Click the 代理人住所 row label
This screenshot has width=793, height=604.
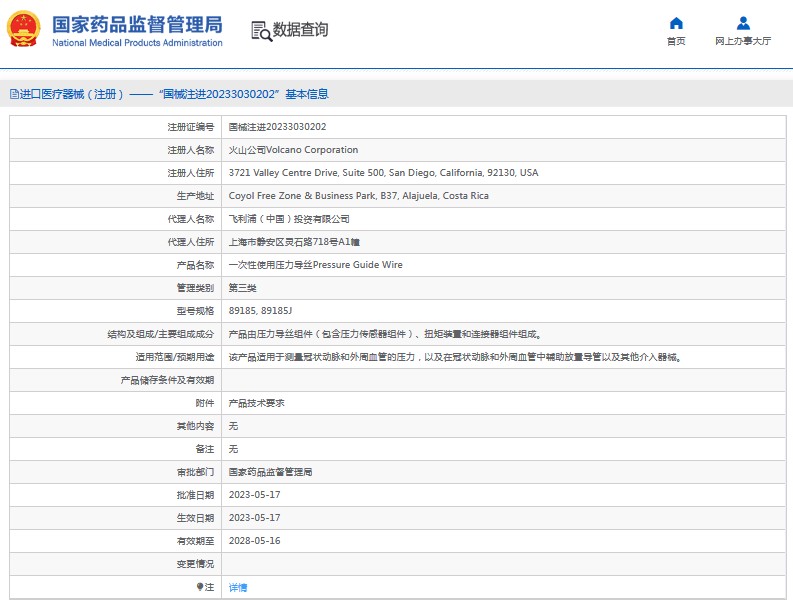point(191,242)
